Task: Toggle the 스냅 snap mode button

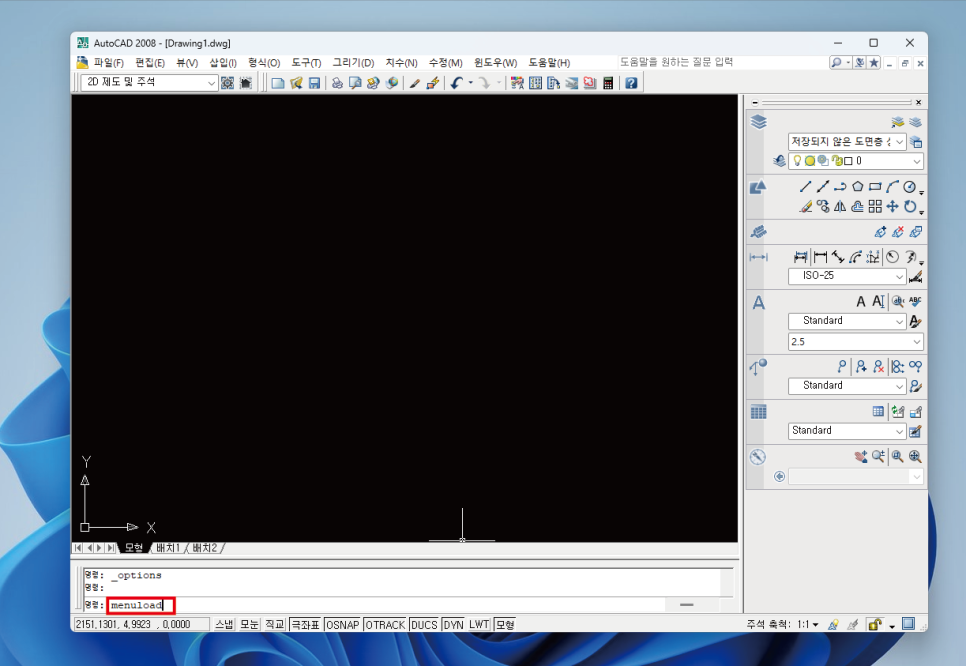Action: coord(224,624)
